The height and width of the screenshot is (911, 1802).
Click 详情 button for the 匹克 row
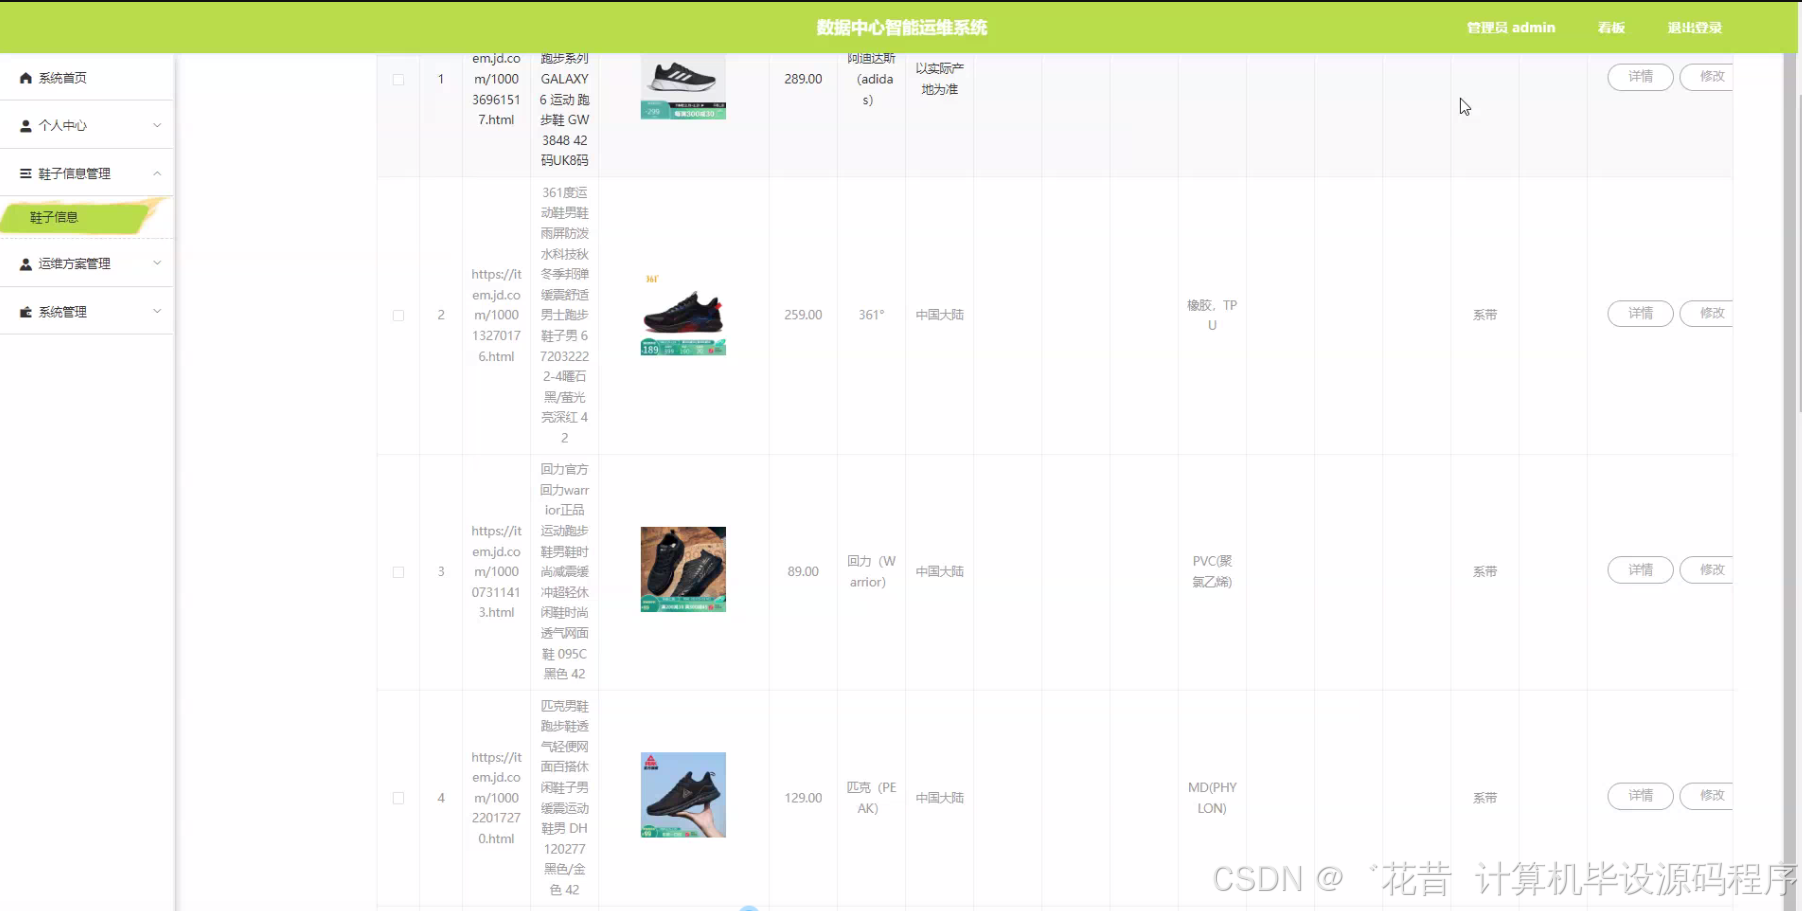(1640, 796)
